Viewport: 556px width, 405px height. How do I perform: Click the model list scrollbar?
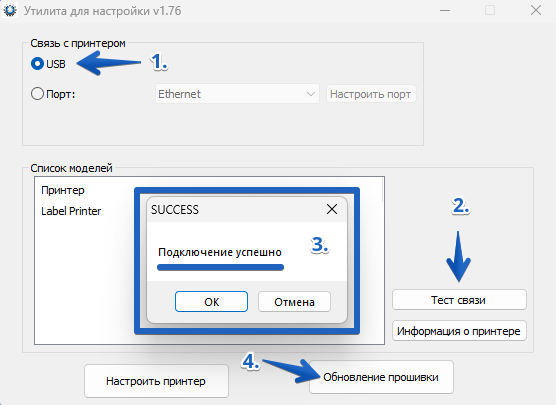[x=383, y=190]
